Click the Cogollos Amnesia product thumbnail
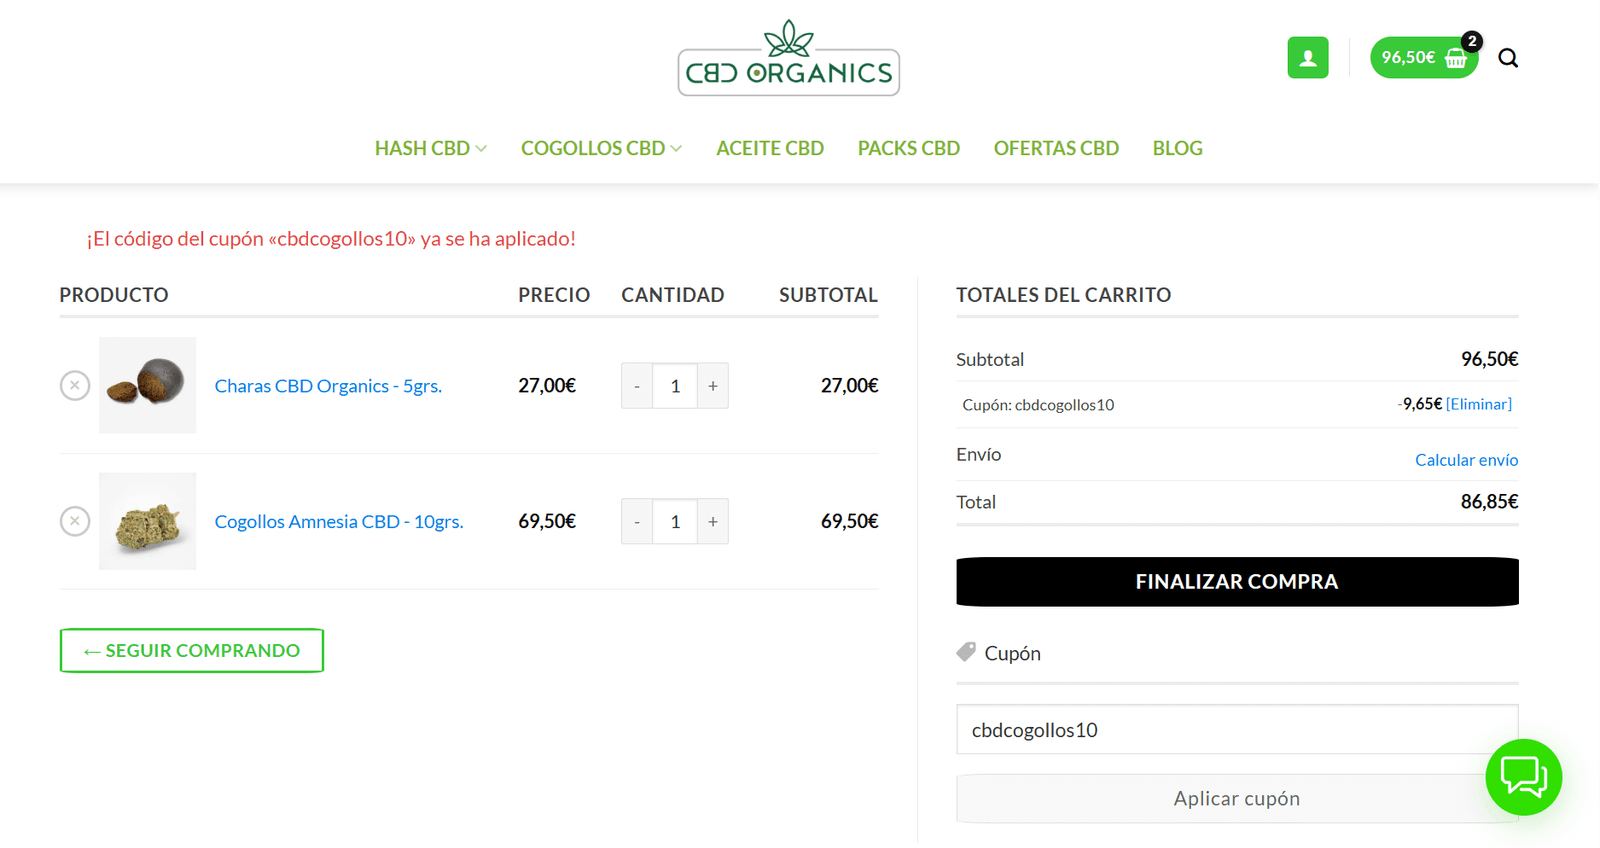Screen dimensions: 1600x848 [148, 521]
